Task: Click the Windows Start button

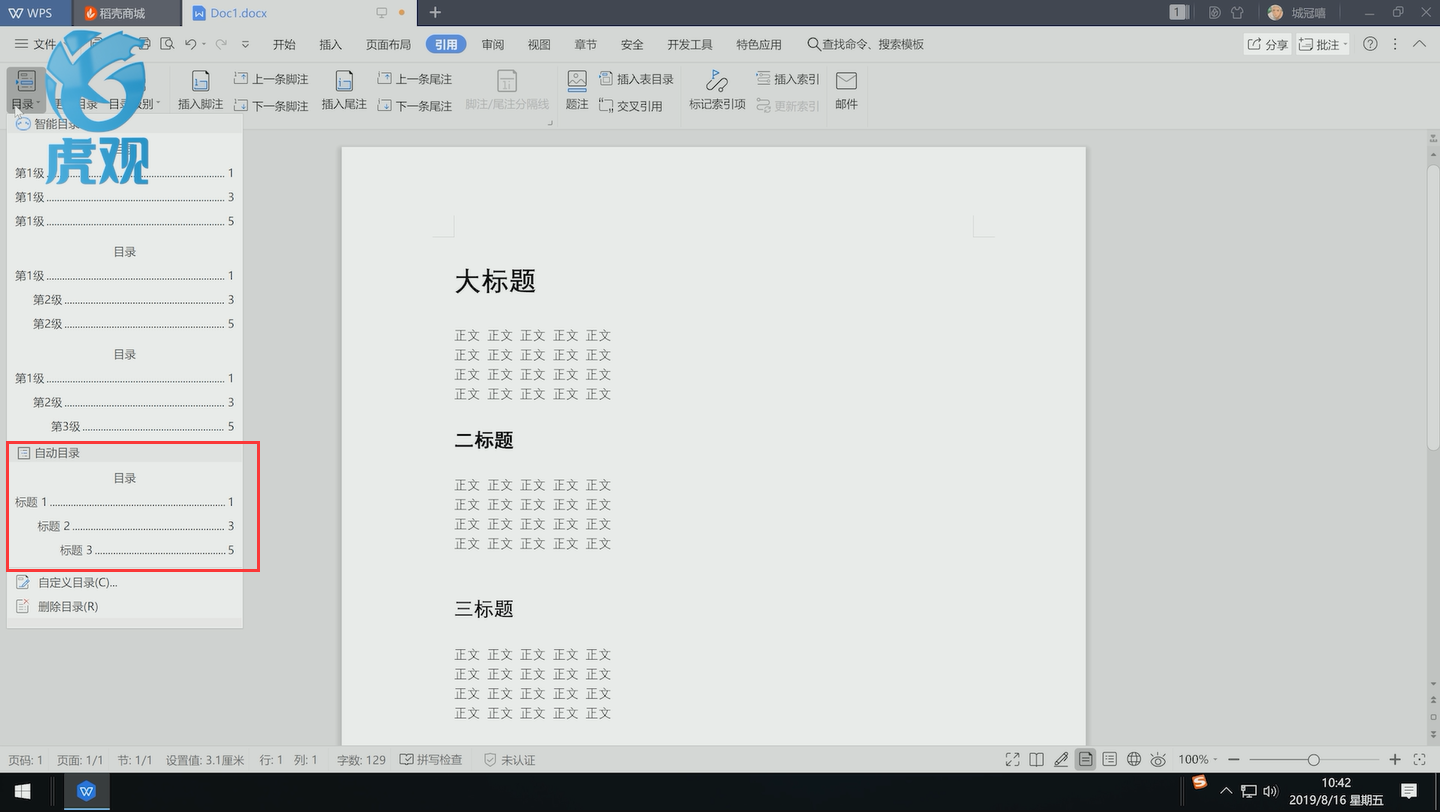Action: coord(22,791)
